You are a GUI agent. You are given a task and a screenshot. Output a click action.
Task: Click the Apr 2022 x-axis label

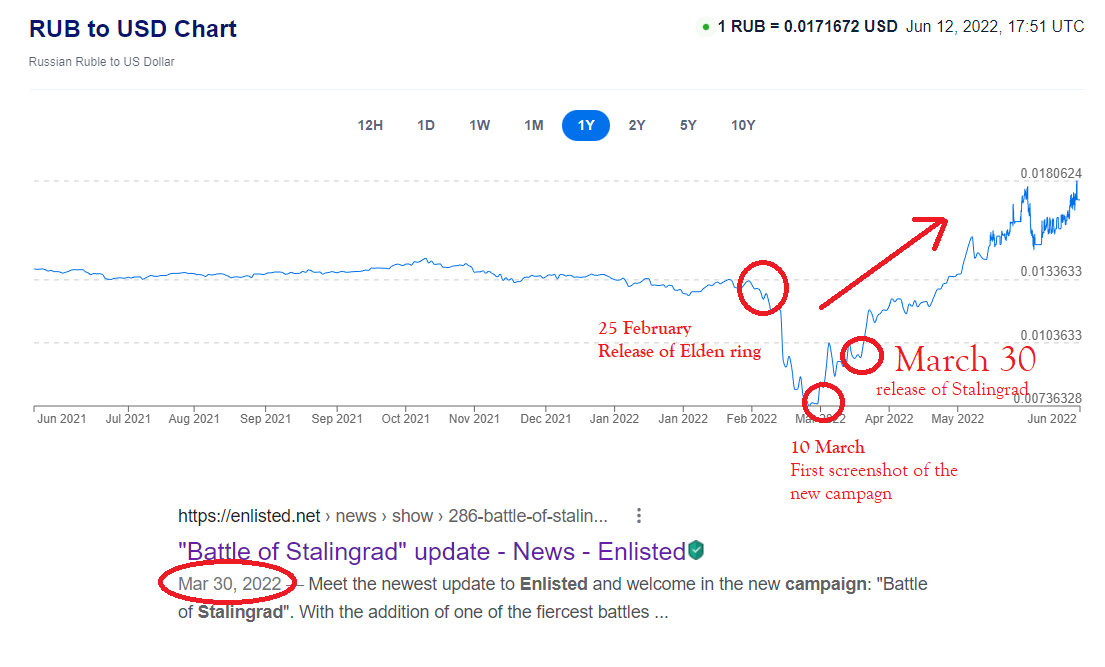coord(889,419)
